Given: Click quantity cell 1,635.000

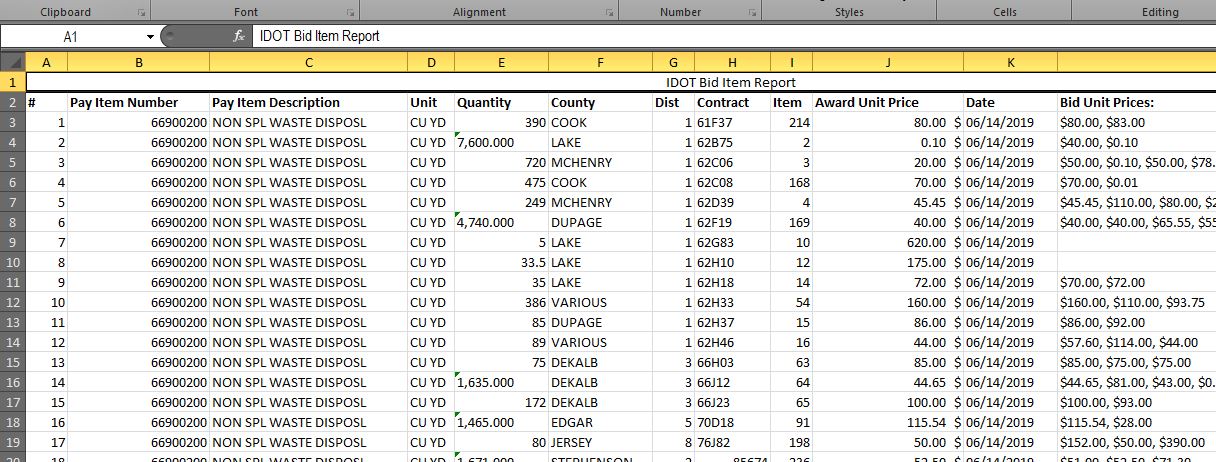Looking at the screenshot, I should 501,382.
